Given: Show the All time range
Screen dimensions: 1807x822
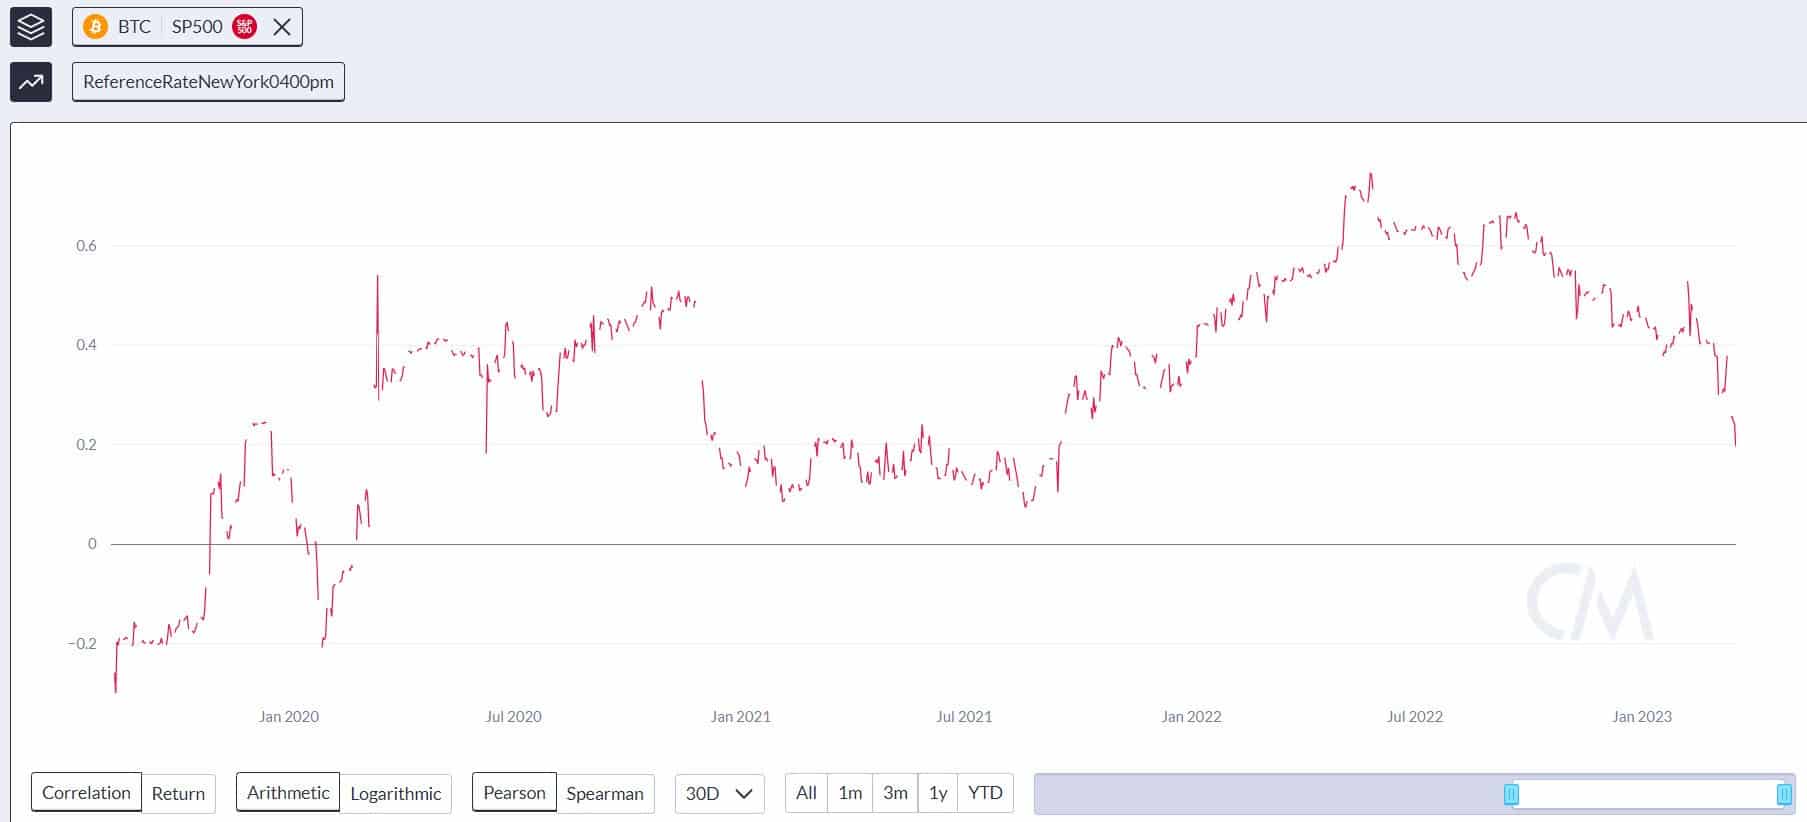Looking at the screenshot, I should point(806,793).
